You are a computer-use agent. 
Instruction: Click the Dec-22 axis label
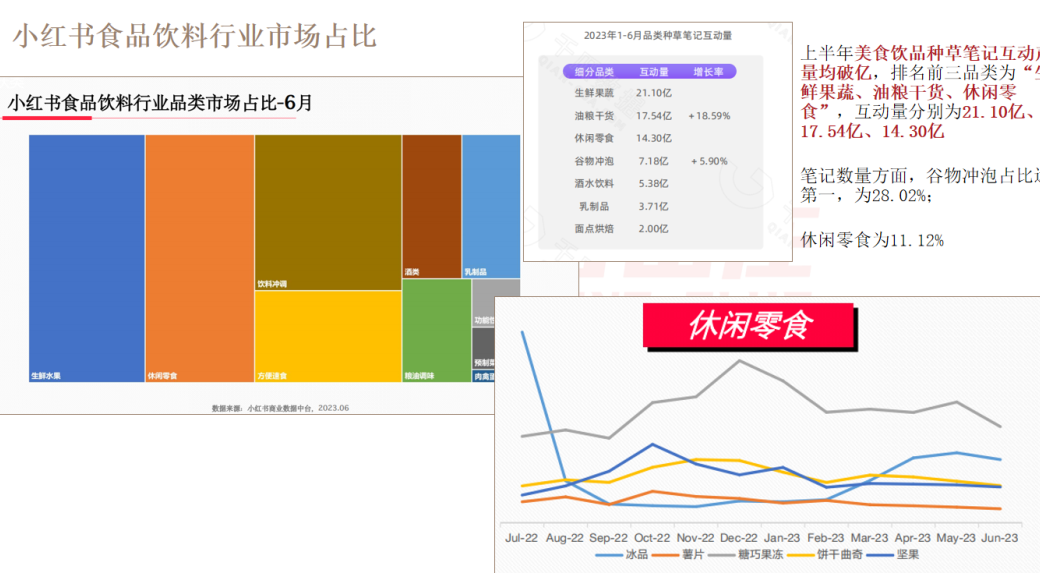[738, 538]
